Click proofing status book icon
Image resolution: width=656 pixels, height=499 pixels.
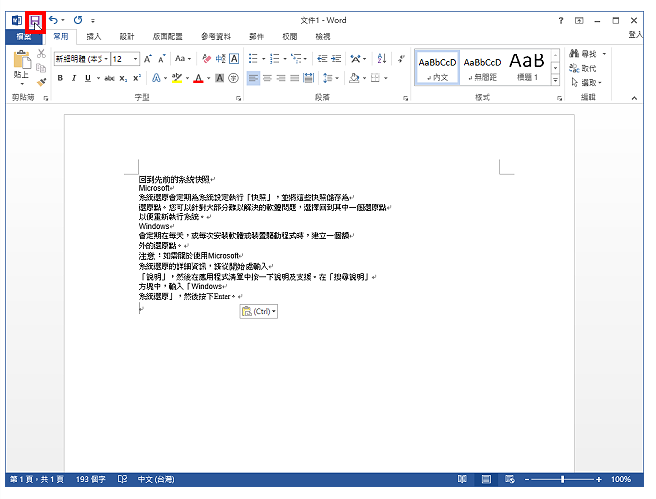point(122,479)
